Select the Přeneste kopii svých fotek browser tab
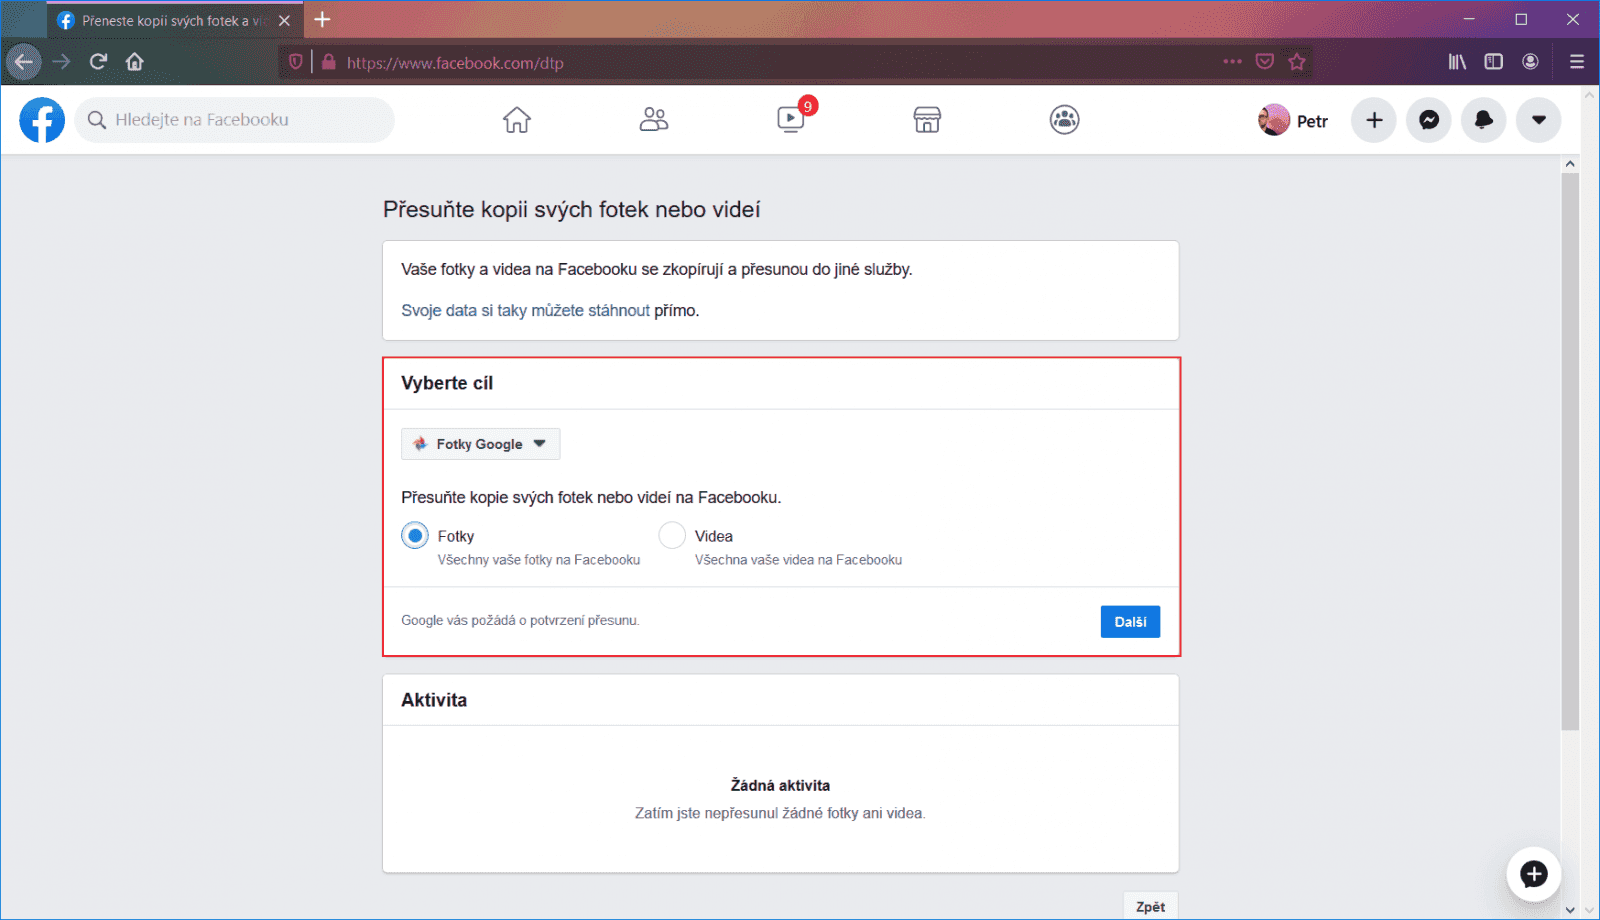 174,20
